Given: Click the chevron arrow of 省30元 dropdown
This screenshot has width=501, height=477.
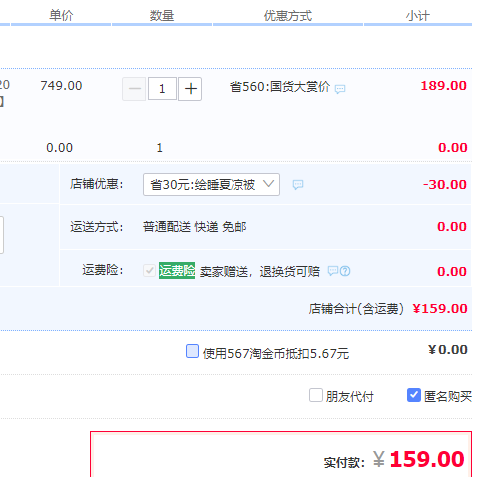Looking at the screenshot, I should [268, 184].
